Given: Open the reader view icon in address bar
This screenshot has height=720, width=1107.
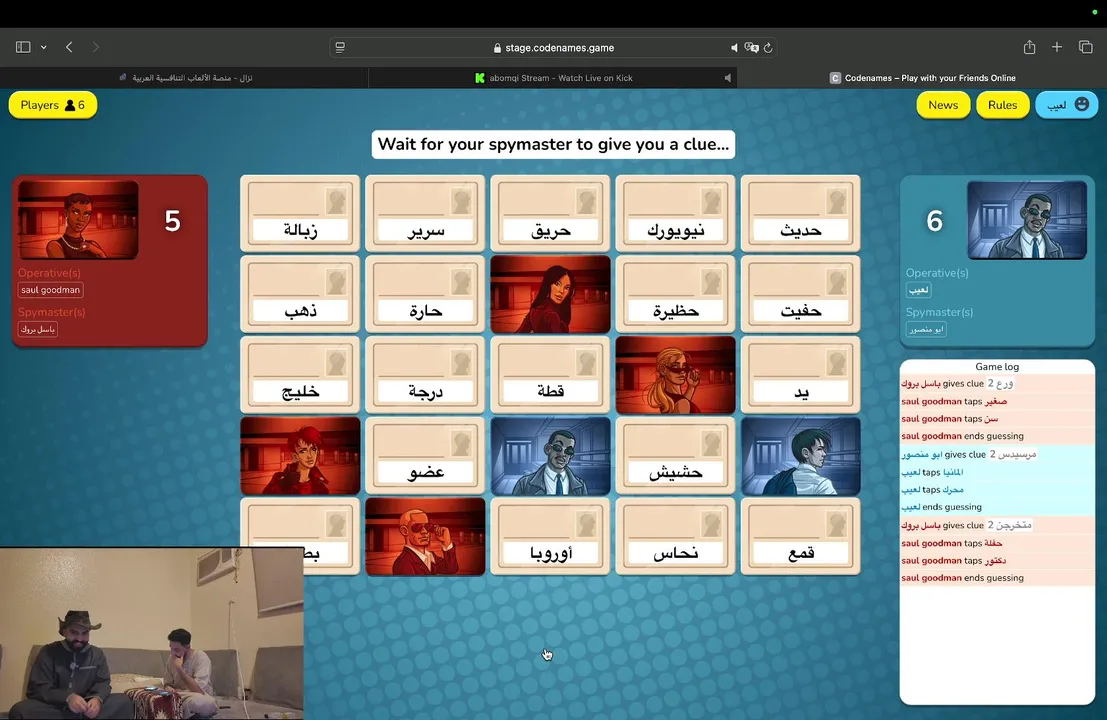Looking at the screenshot, I should point(340,47).
